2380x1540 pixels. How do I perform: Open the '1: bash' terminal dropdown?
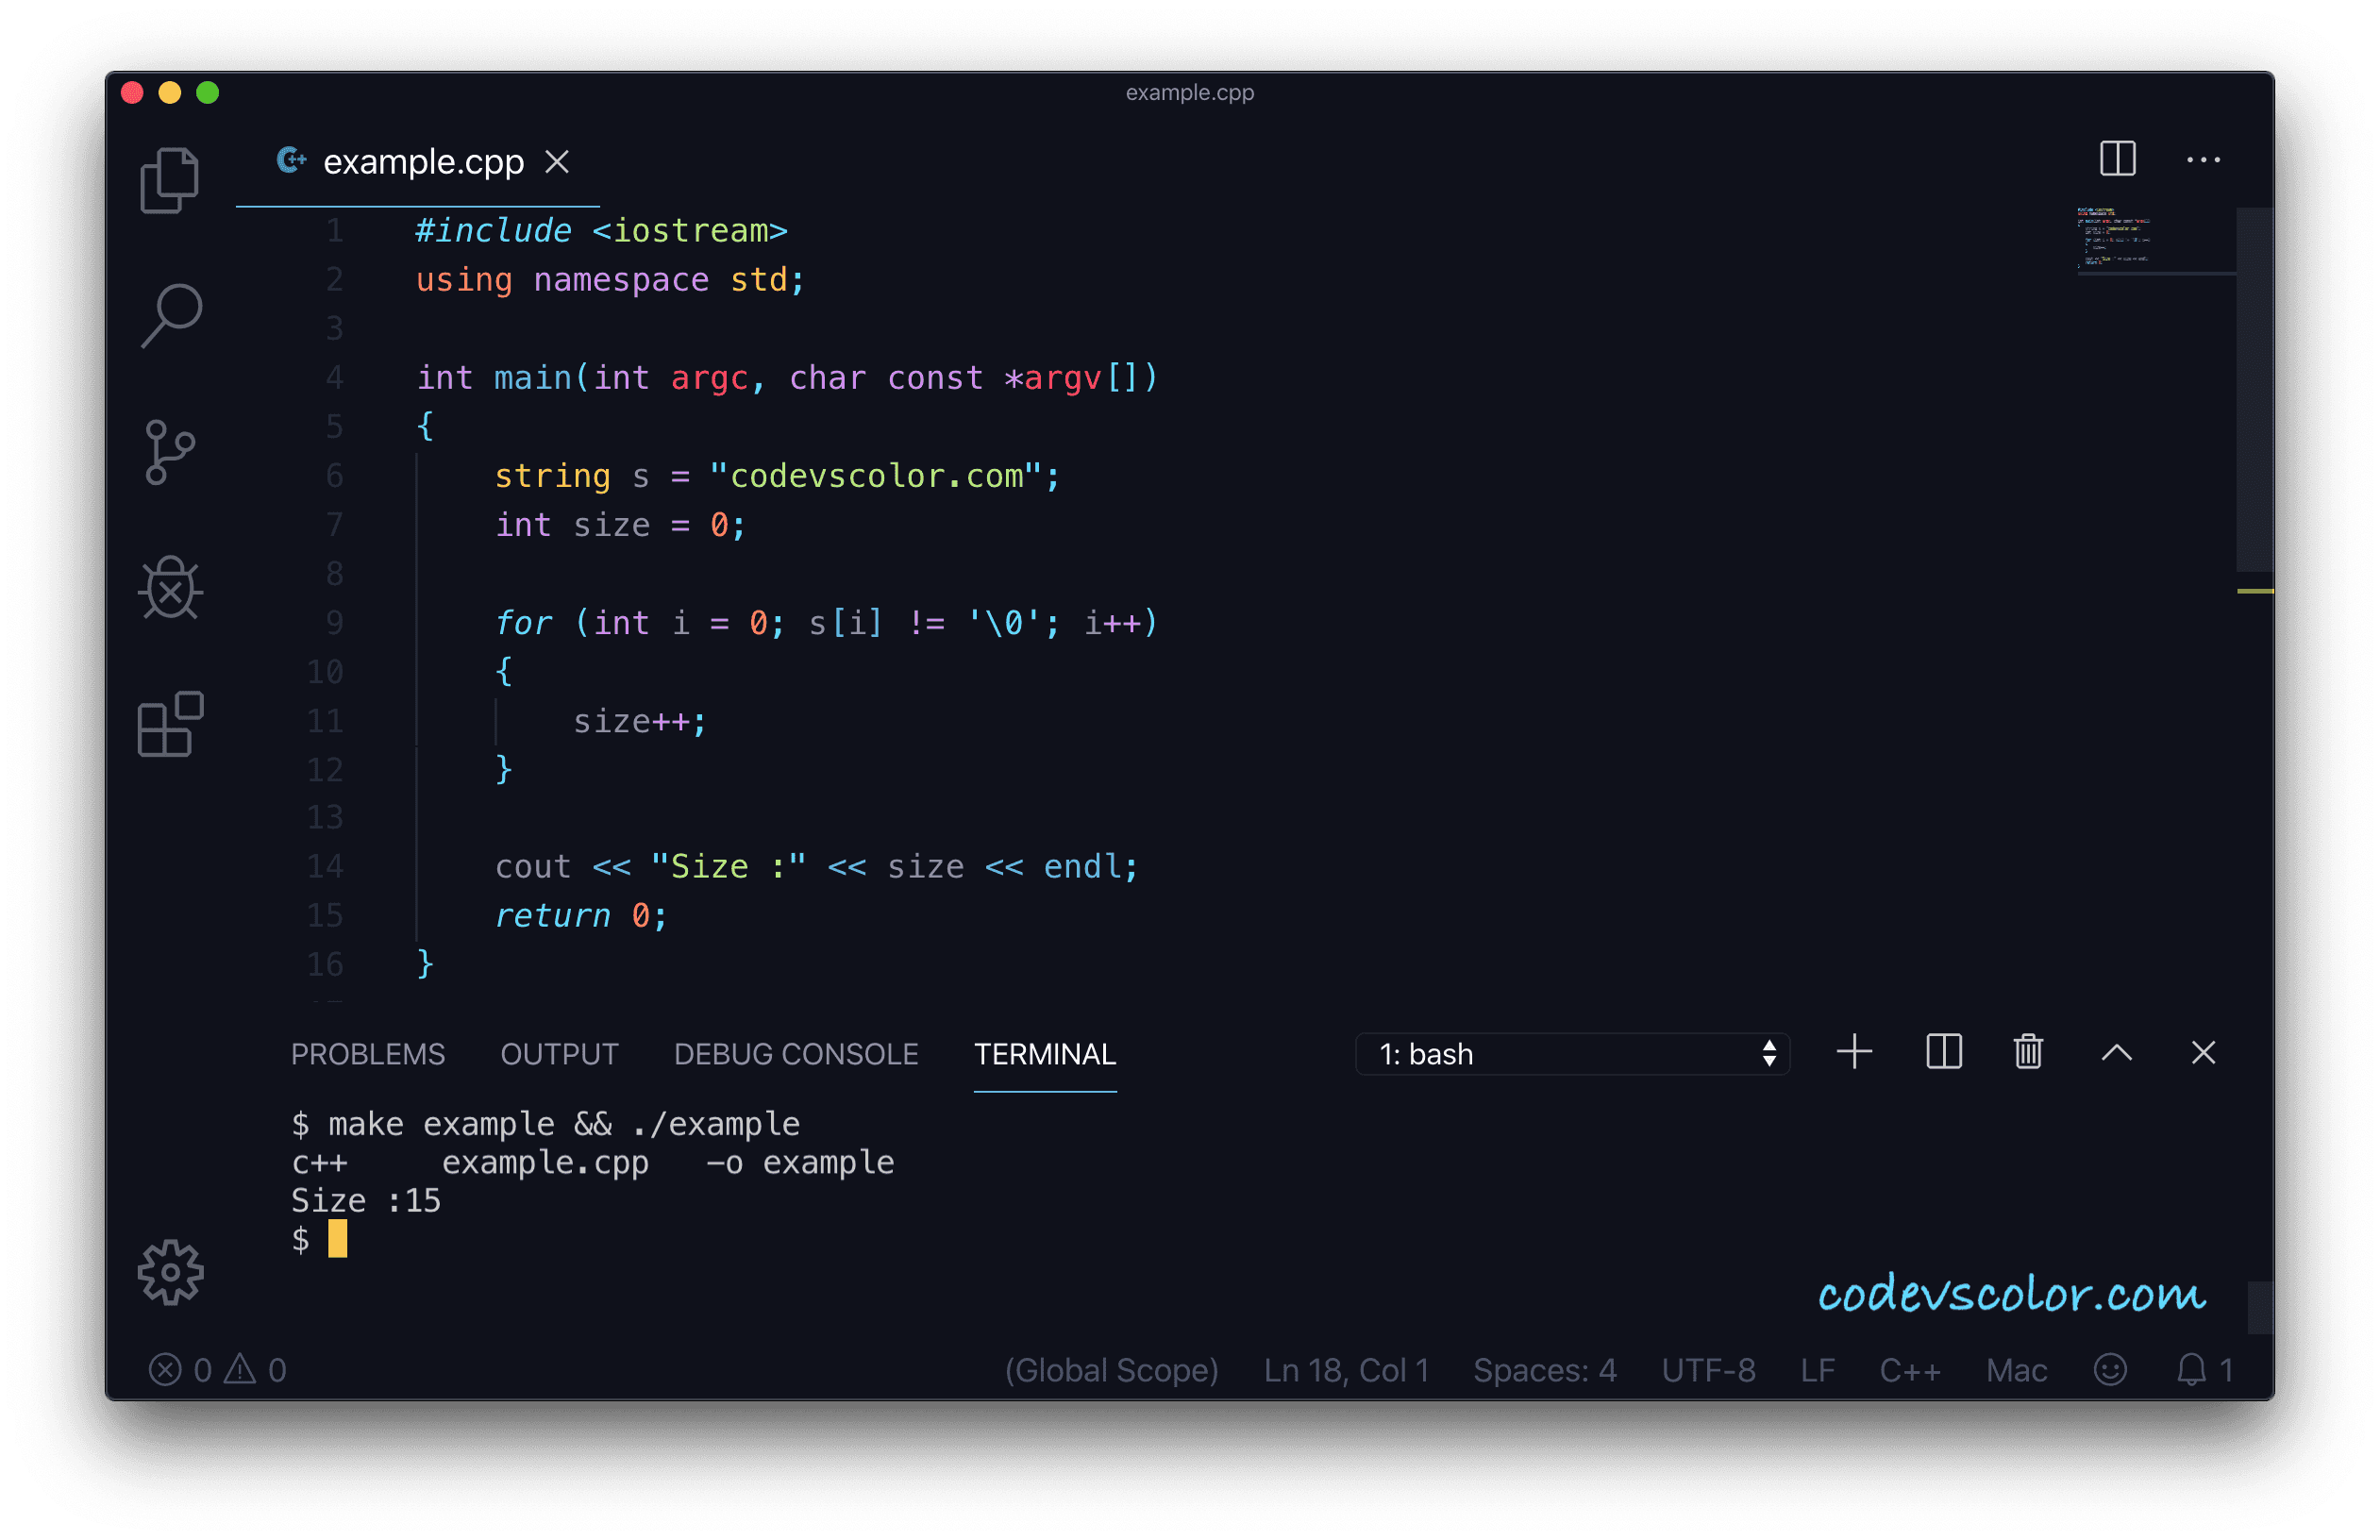tap(1571, 1054)
